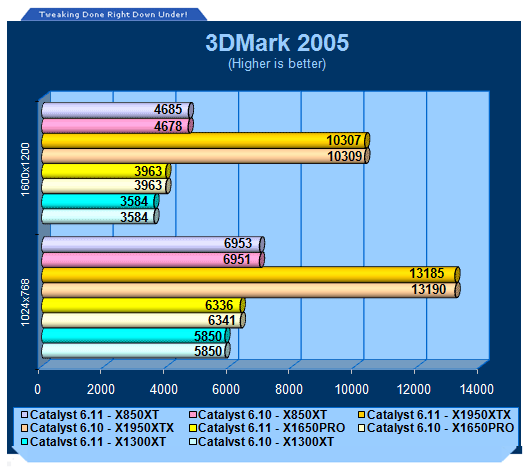Click the x-axis value 2000
Screen dimensions: 528x476
[x=101, y=389]
